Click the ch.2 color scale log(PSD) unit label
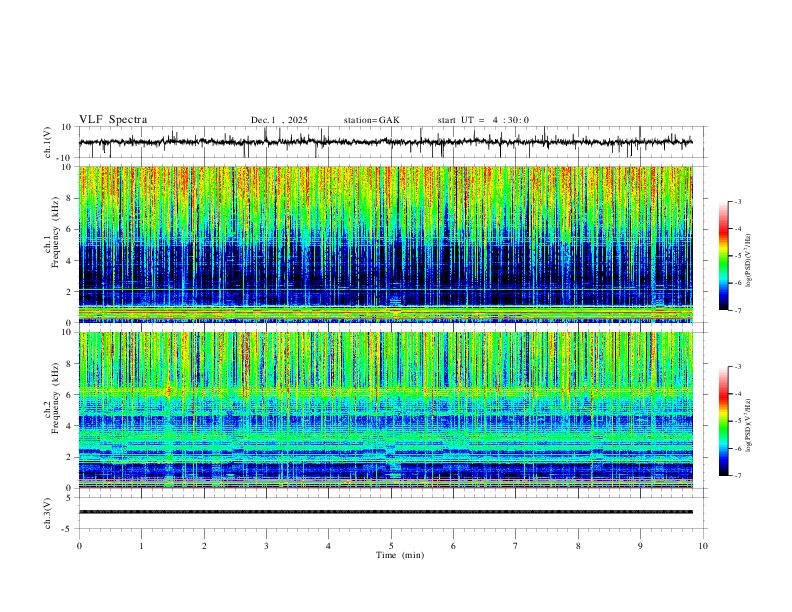Image resolution: width=792 pixels, height=612 pixels. (749, 425)
